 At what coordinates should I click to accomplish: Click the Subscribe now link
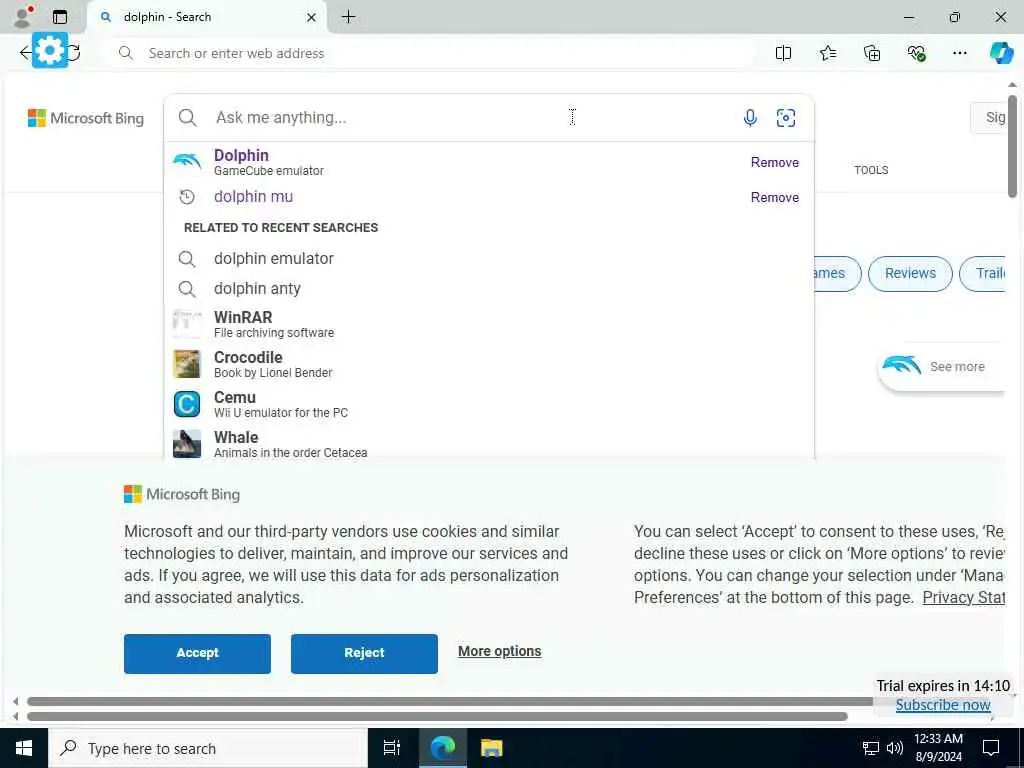point(943,705)
